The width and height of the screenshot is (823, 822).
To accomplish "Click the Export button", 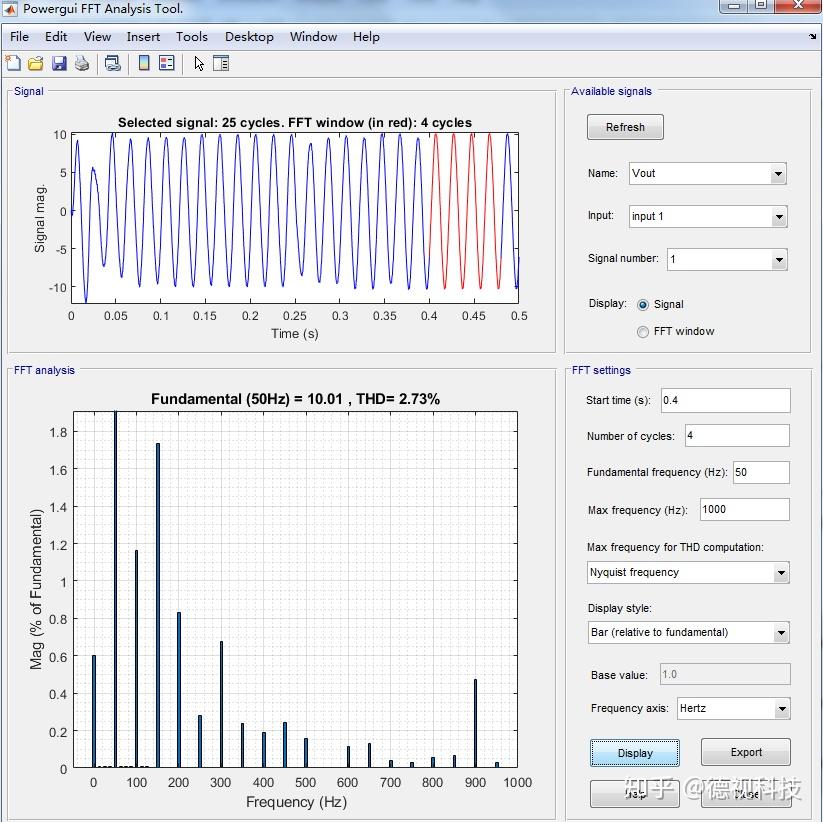I will [745, 752].
